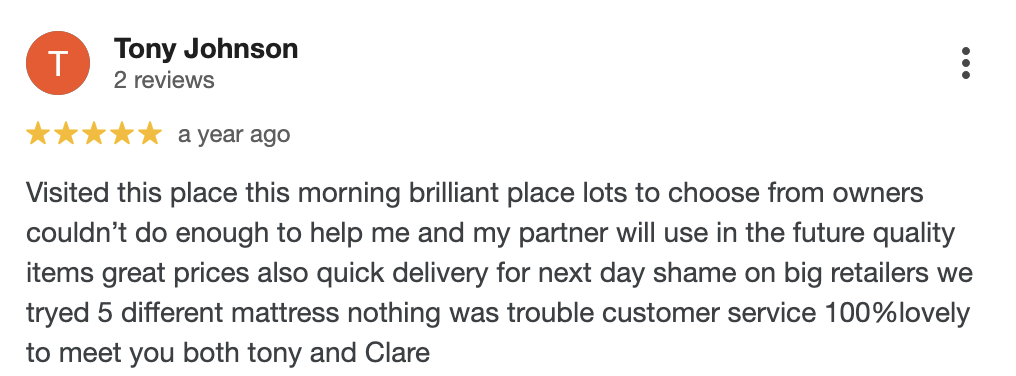Open Tony Johnson's profile name link
Screen dimensions: 1016x376
(206, 49)
